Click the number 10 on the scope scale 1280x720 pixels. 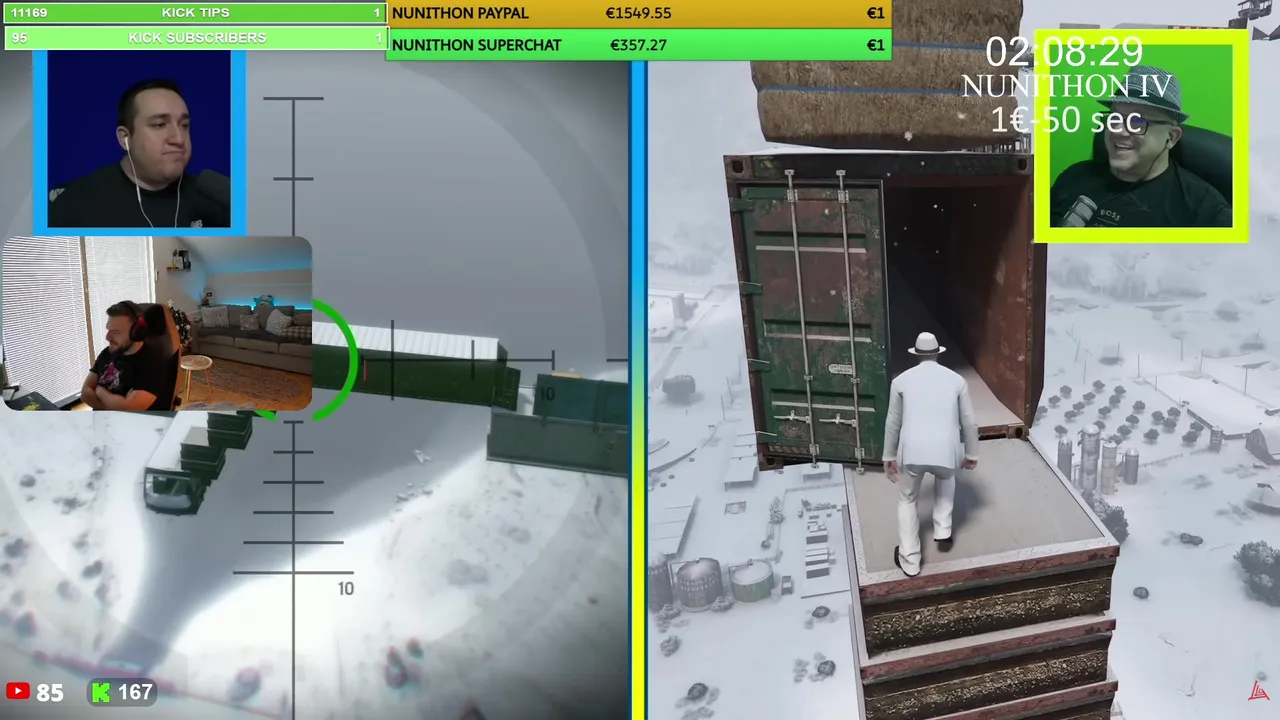pyautogui.click(x=345, y=589)
